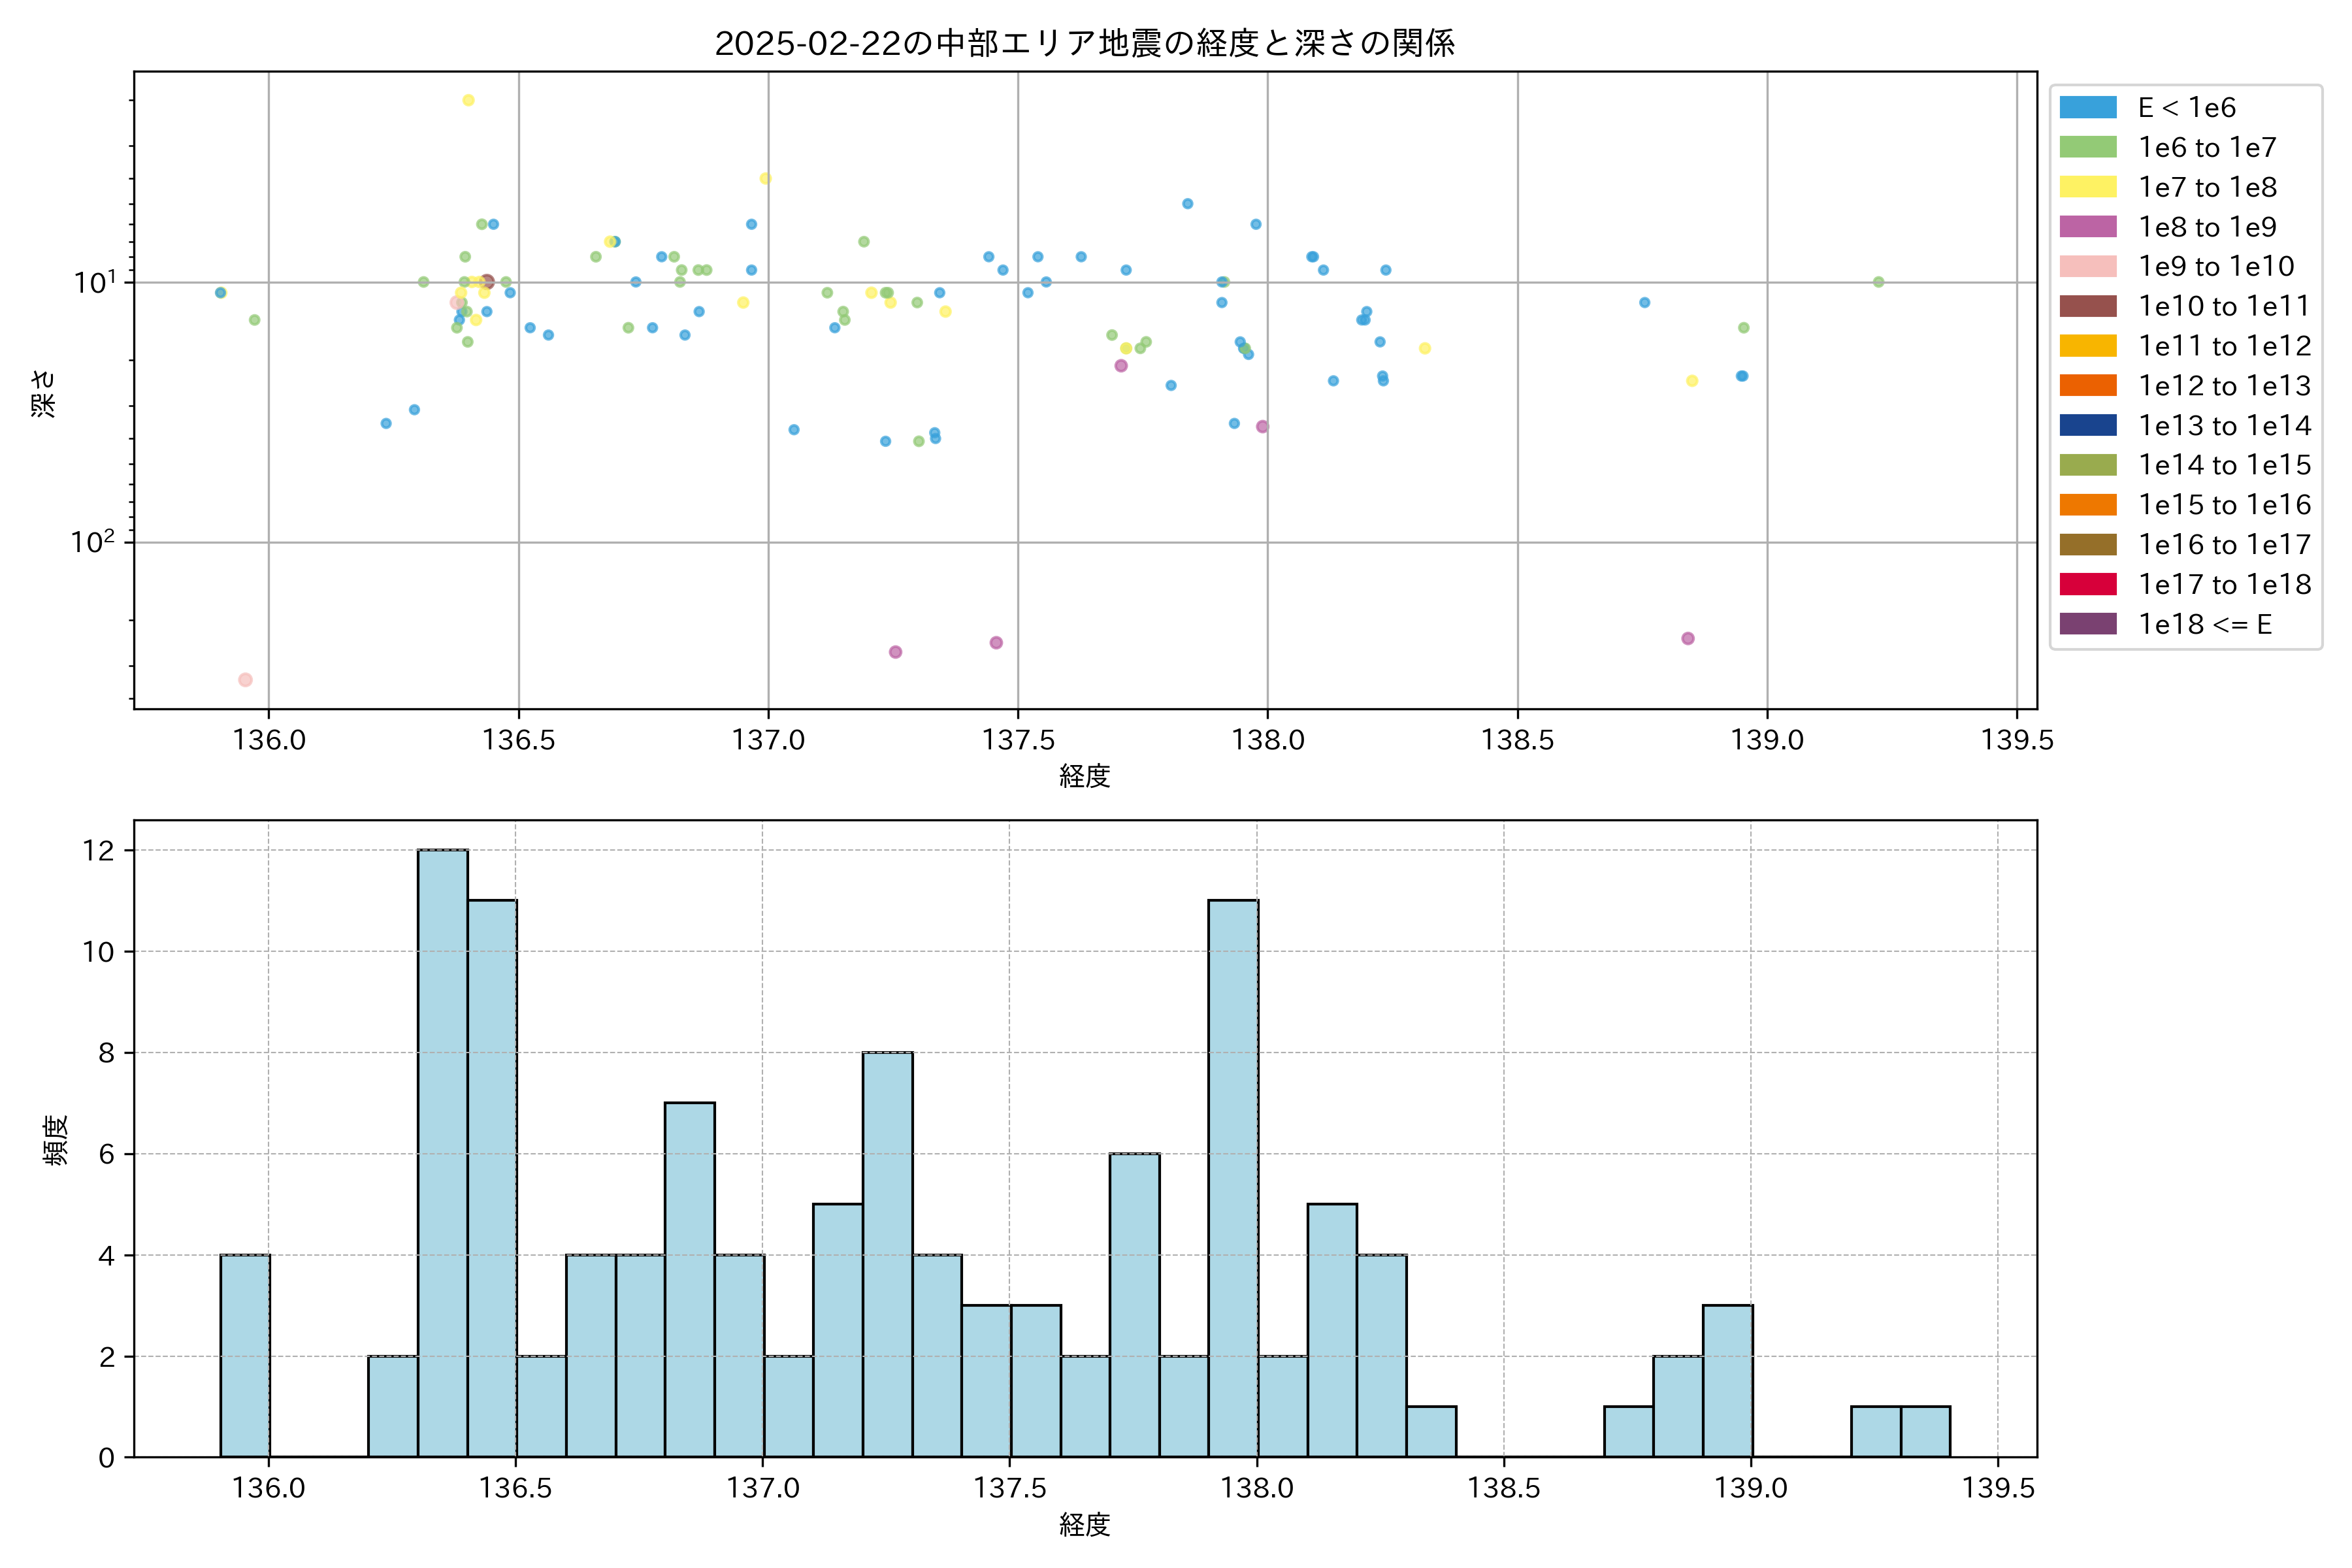Click the pink scatter point at bottom-left
The width and height of the screenshot is (2352, 1568).
pyautogui.click(x=245, y=680)
